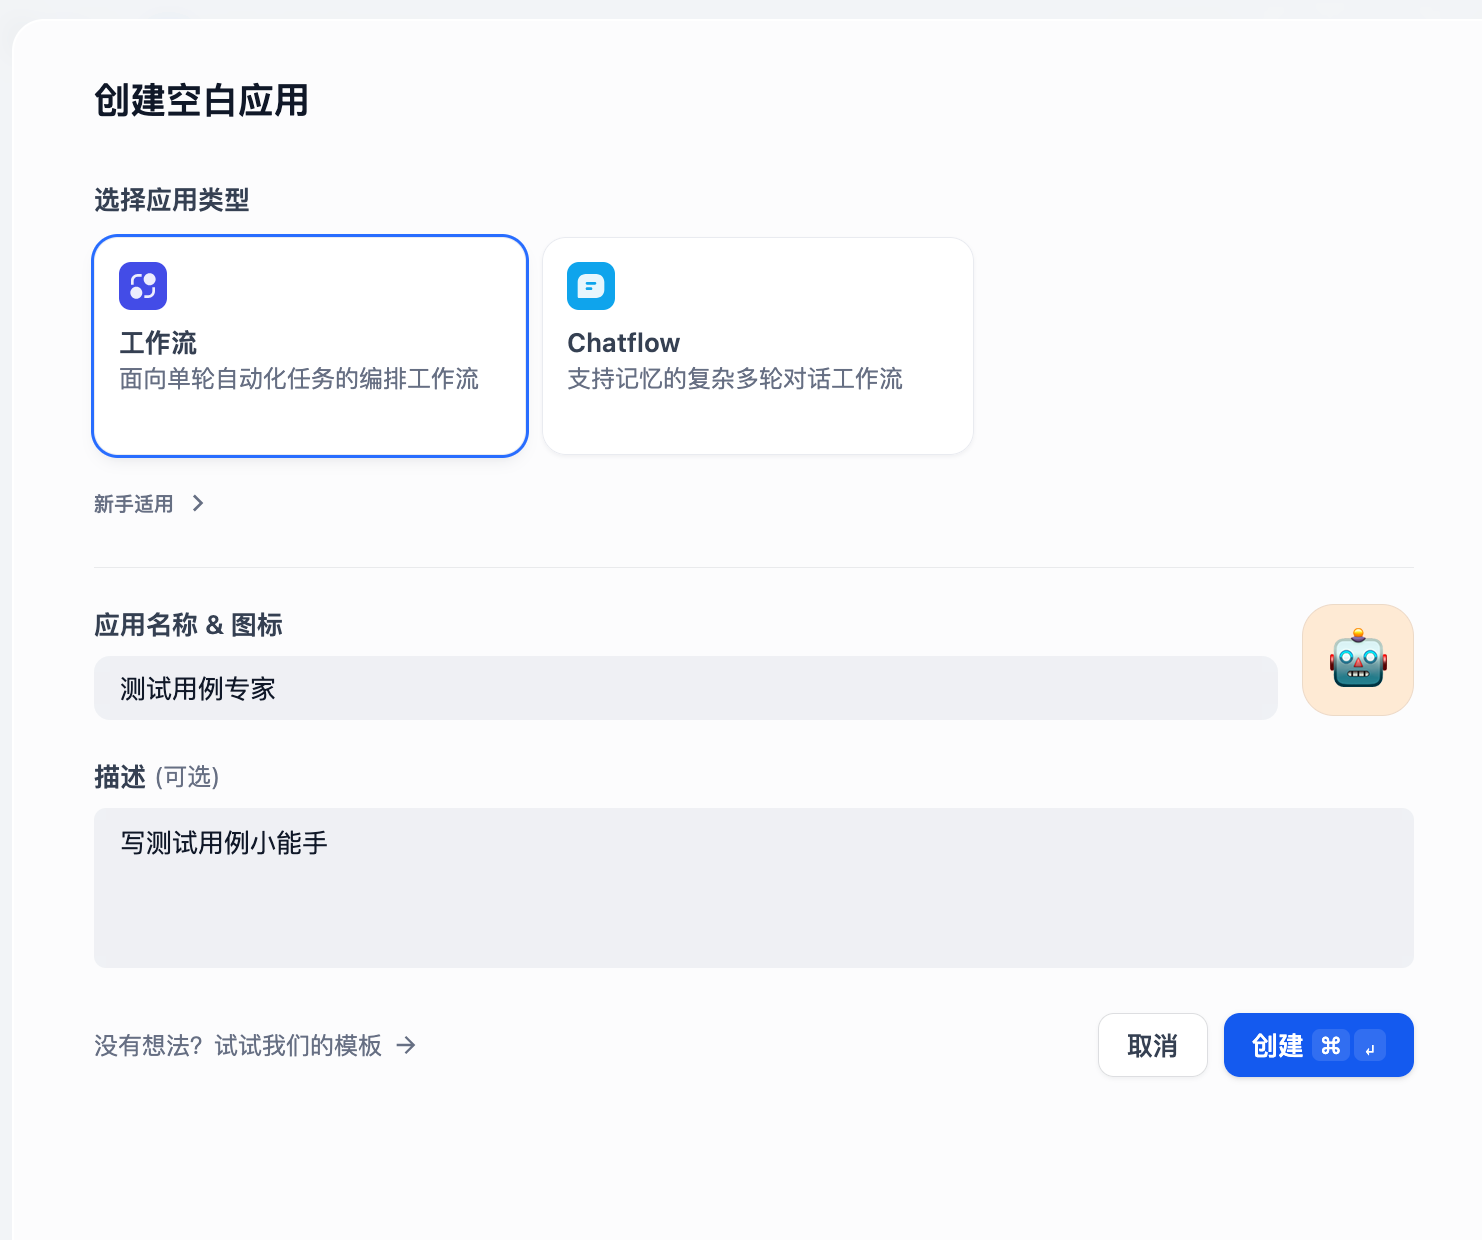1482x1240 pixels.
Task: Click the chevron next to 新手适用
Action: 198,503
